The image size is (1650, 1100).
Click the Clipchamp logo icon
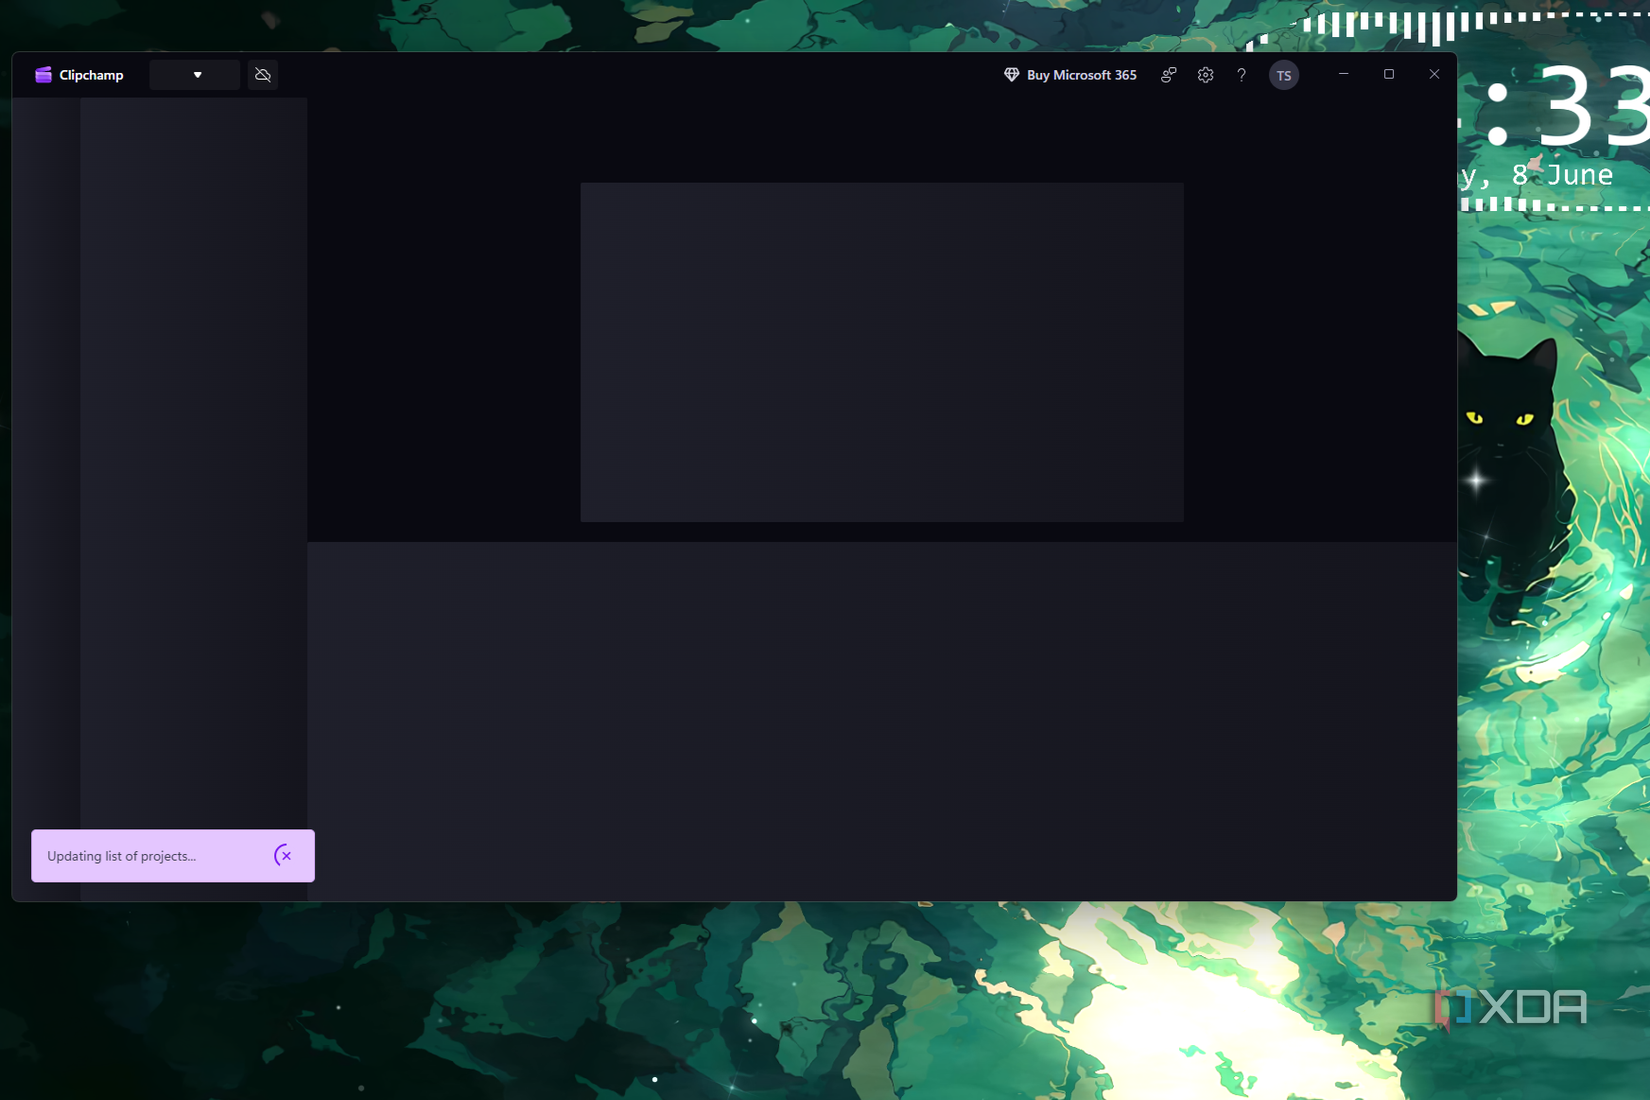coord(43,75)
